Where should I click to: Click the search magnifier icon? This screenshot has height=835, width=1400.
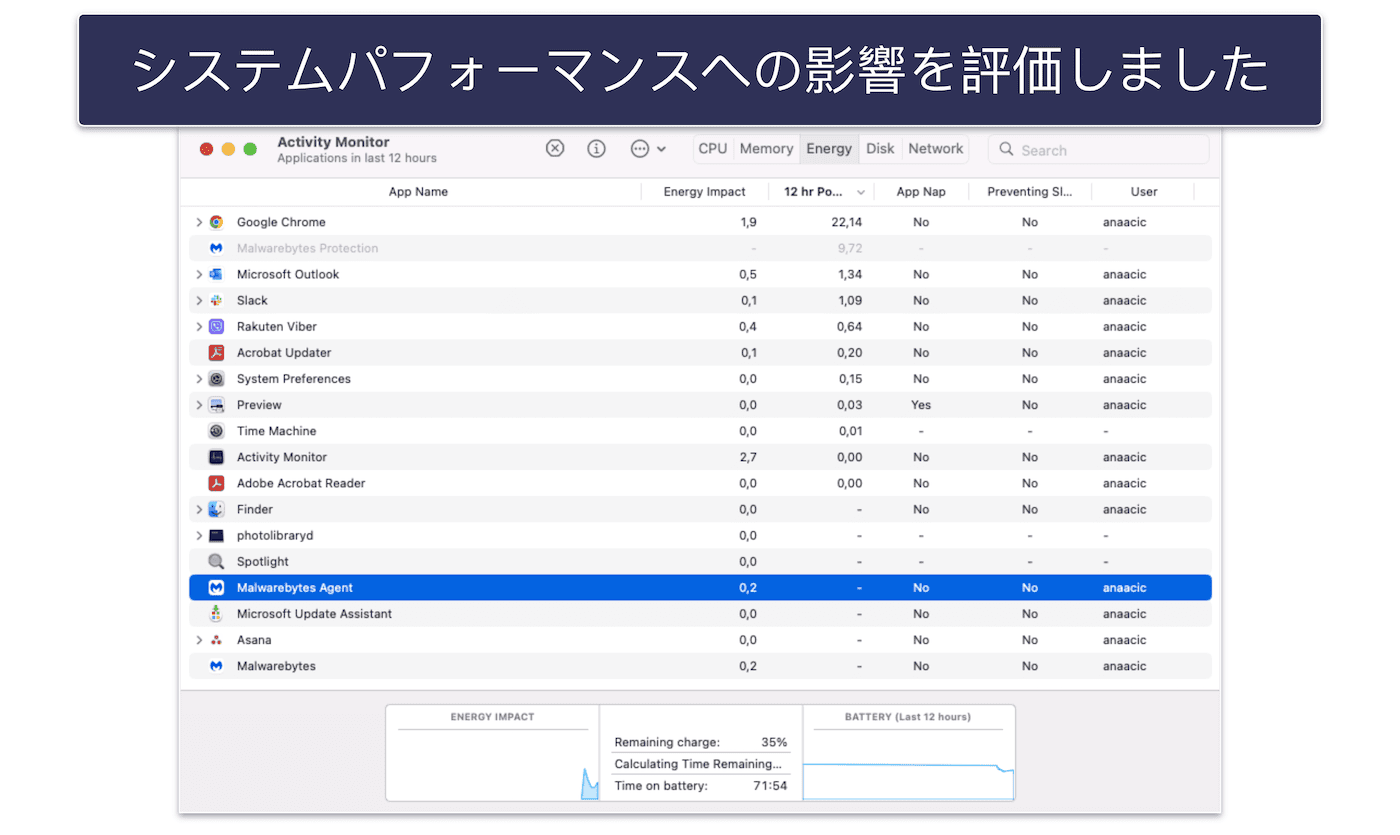tap(1007, 150)
